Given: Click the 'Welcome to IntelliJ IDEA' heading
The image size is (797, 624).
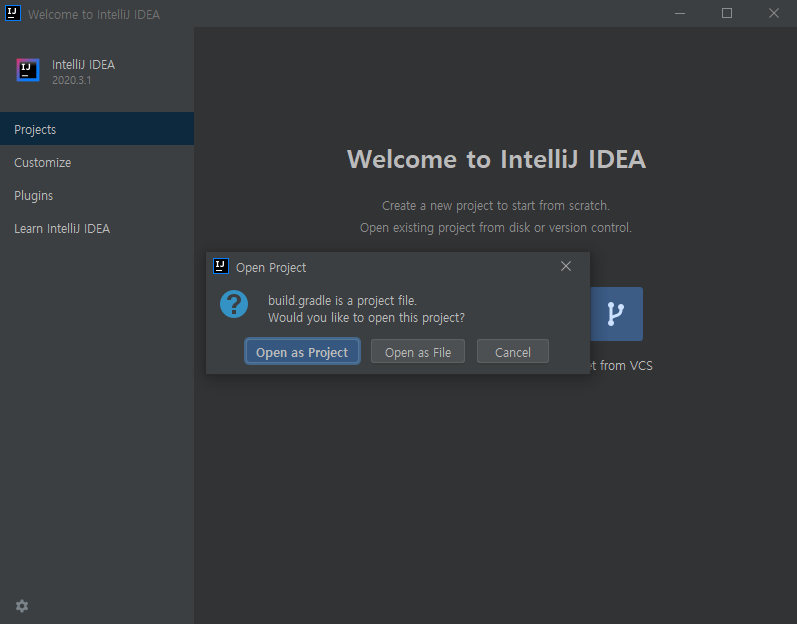Looking at the screenshot, I should [x=497, y=159].
